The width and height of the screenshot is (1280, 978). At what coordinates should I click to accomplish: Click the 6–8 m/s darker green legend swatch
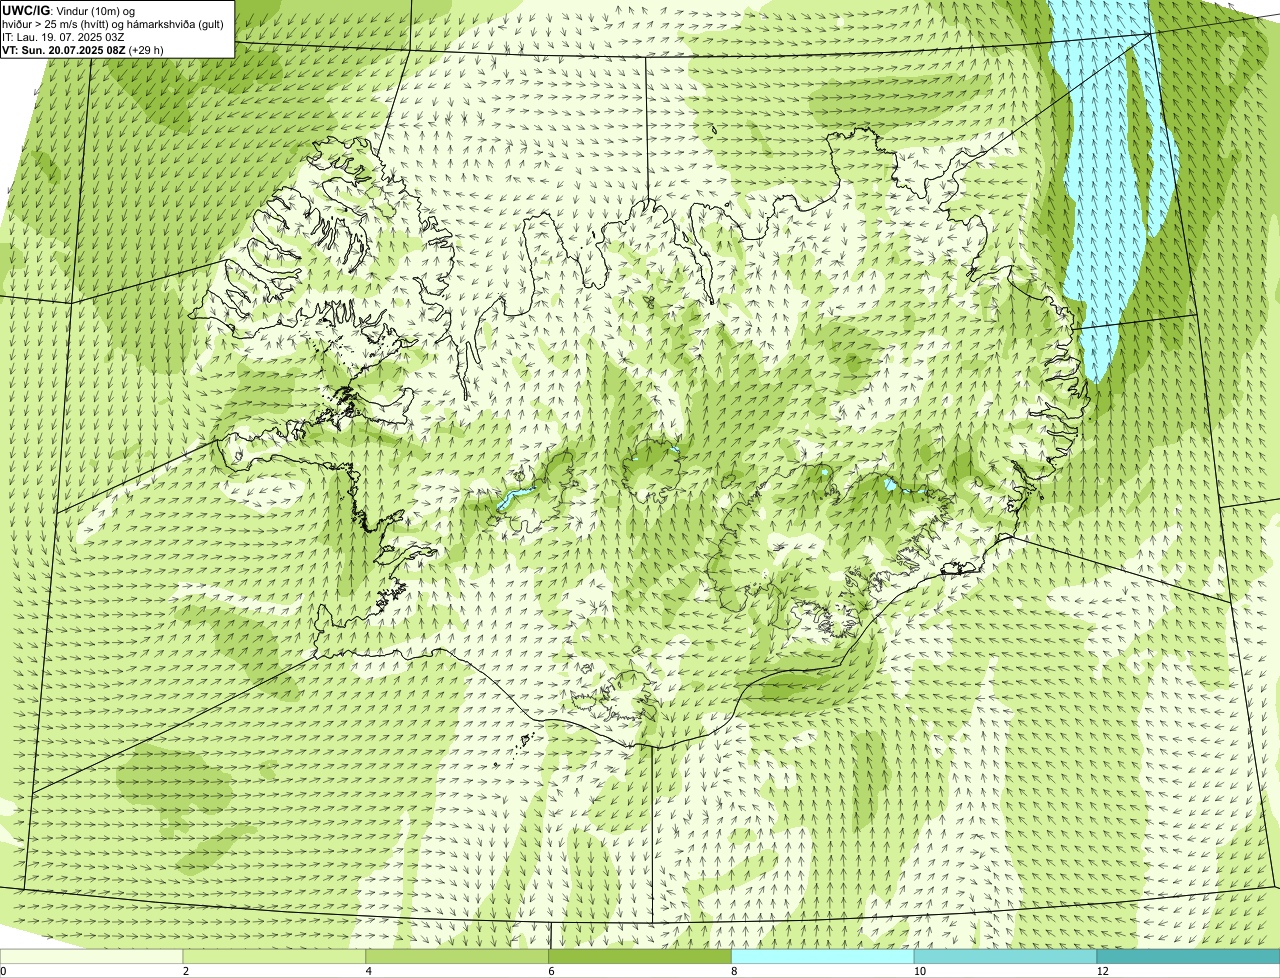(640, 956)
